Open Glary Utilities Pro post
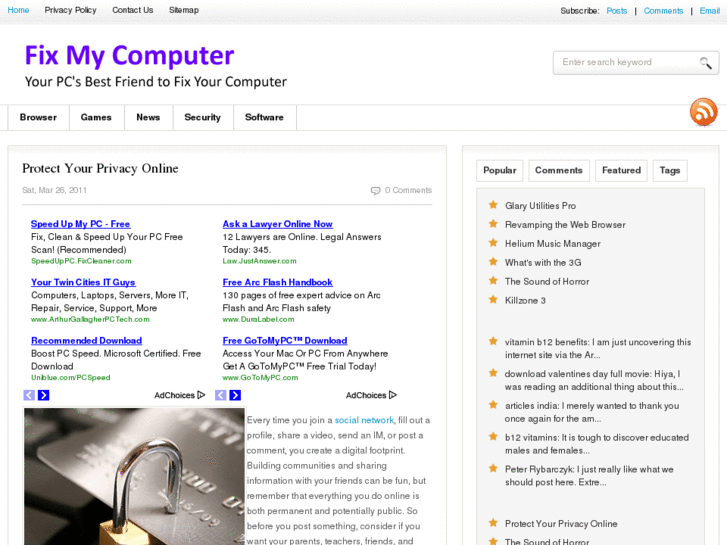 pyautogui.click(x=541, y=206)
